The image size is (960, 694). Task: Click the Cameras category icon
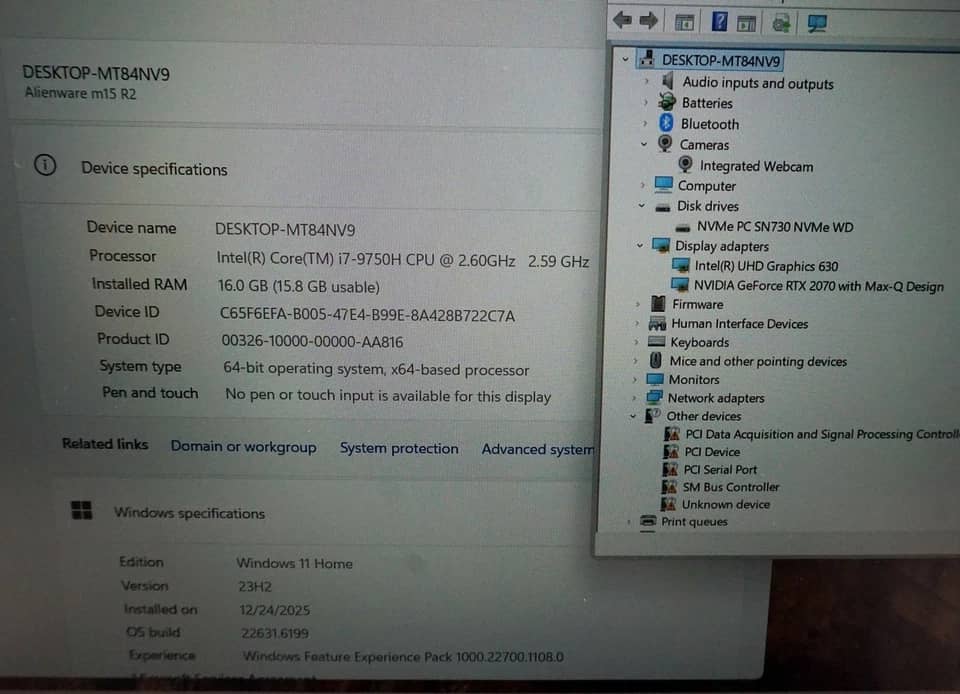tap(665, 143)
